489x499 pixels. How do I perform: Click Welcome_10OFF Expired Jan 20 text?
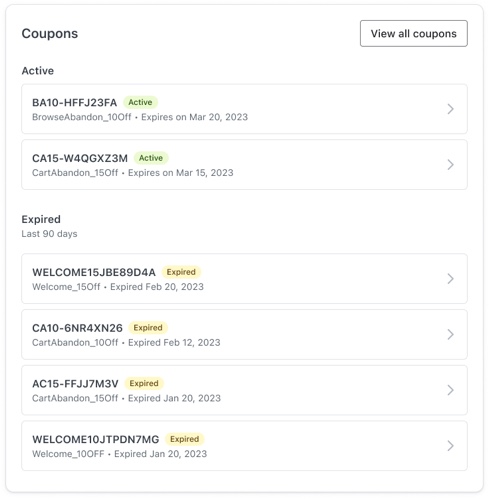pos(120,454)
